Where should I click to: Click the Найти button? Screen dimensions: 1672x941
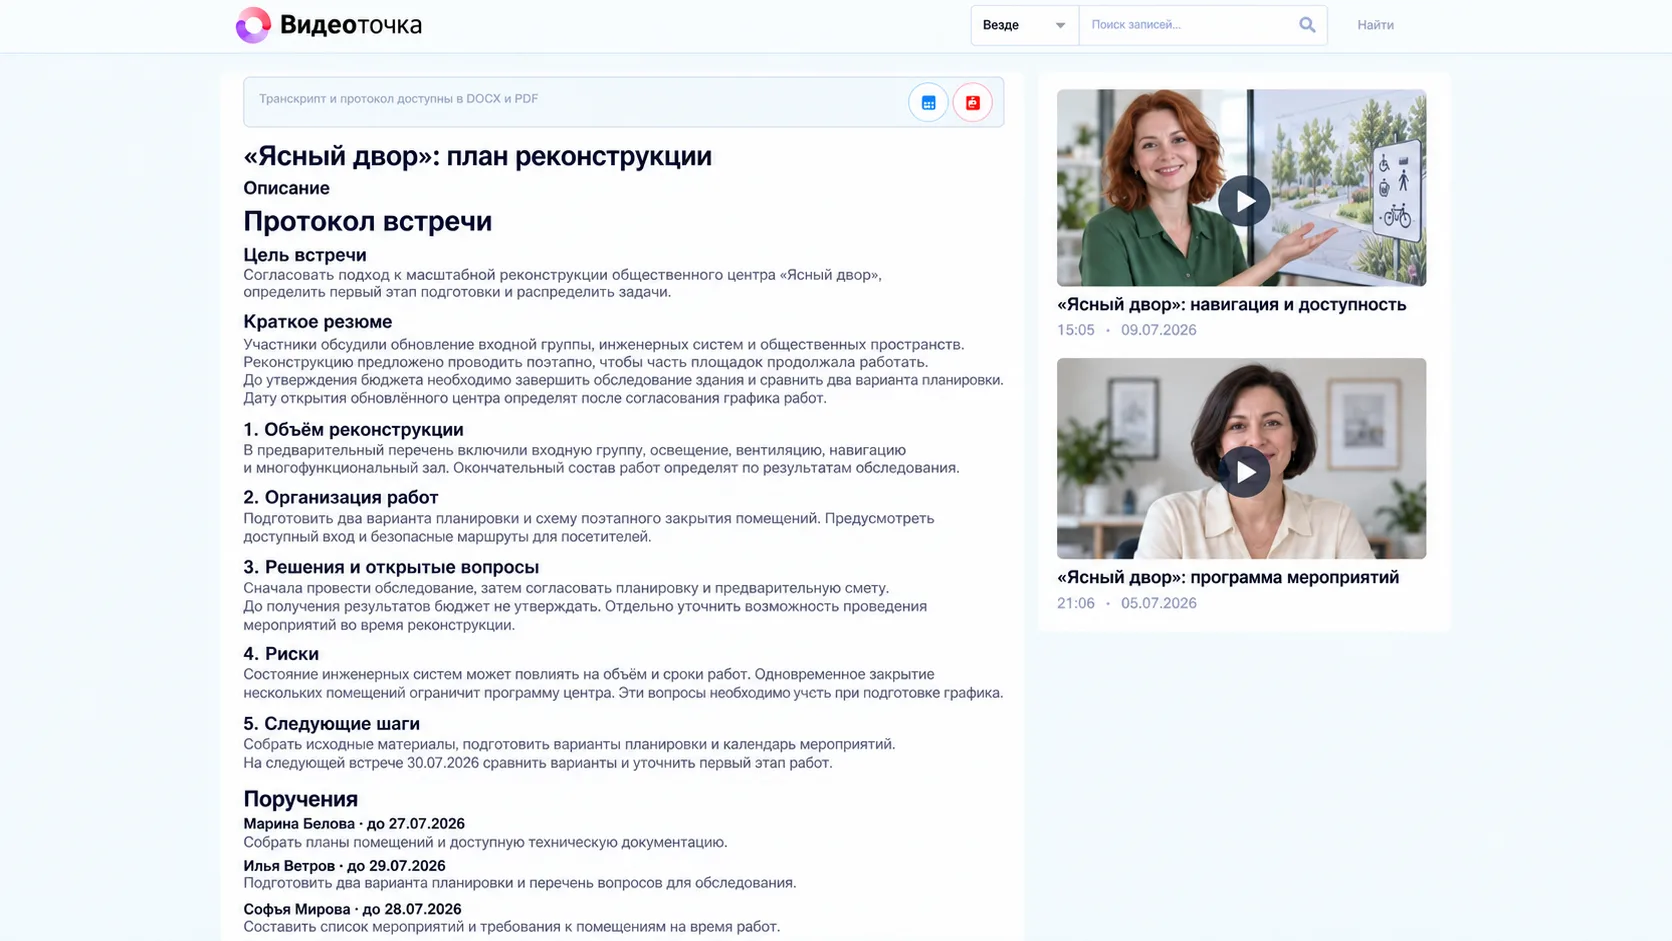click(x=1375, y=25)
